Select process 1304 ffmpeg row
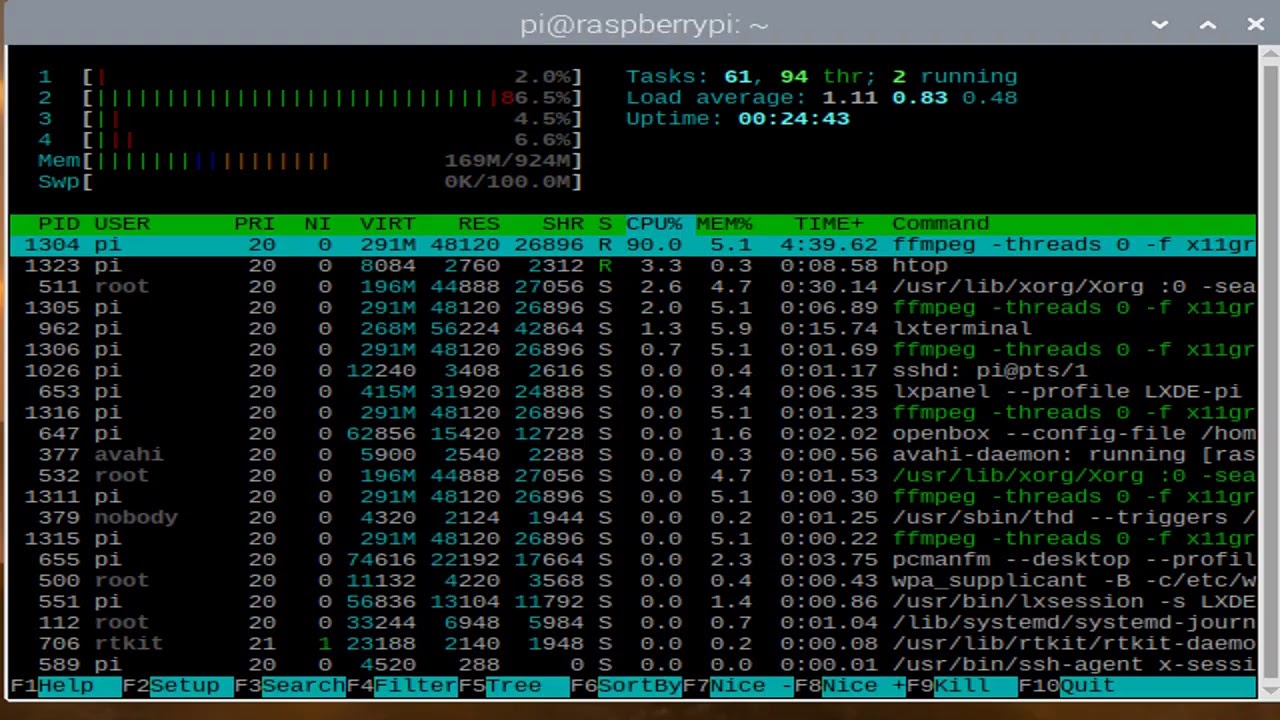Viewport: 1280px width, 720px height. (x=633, y=245)
